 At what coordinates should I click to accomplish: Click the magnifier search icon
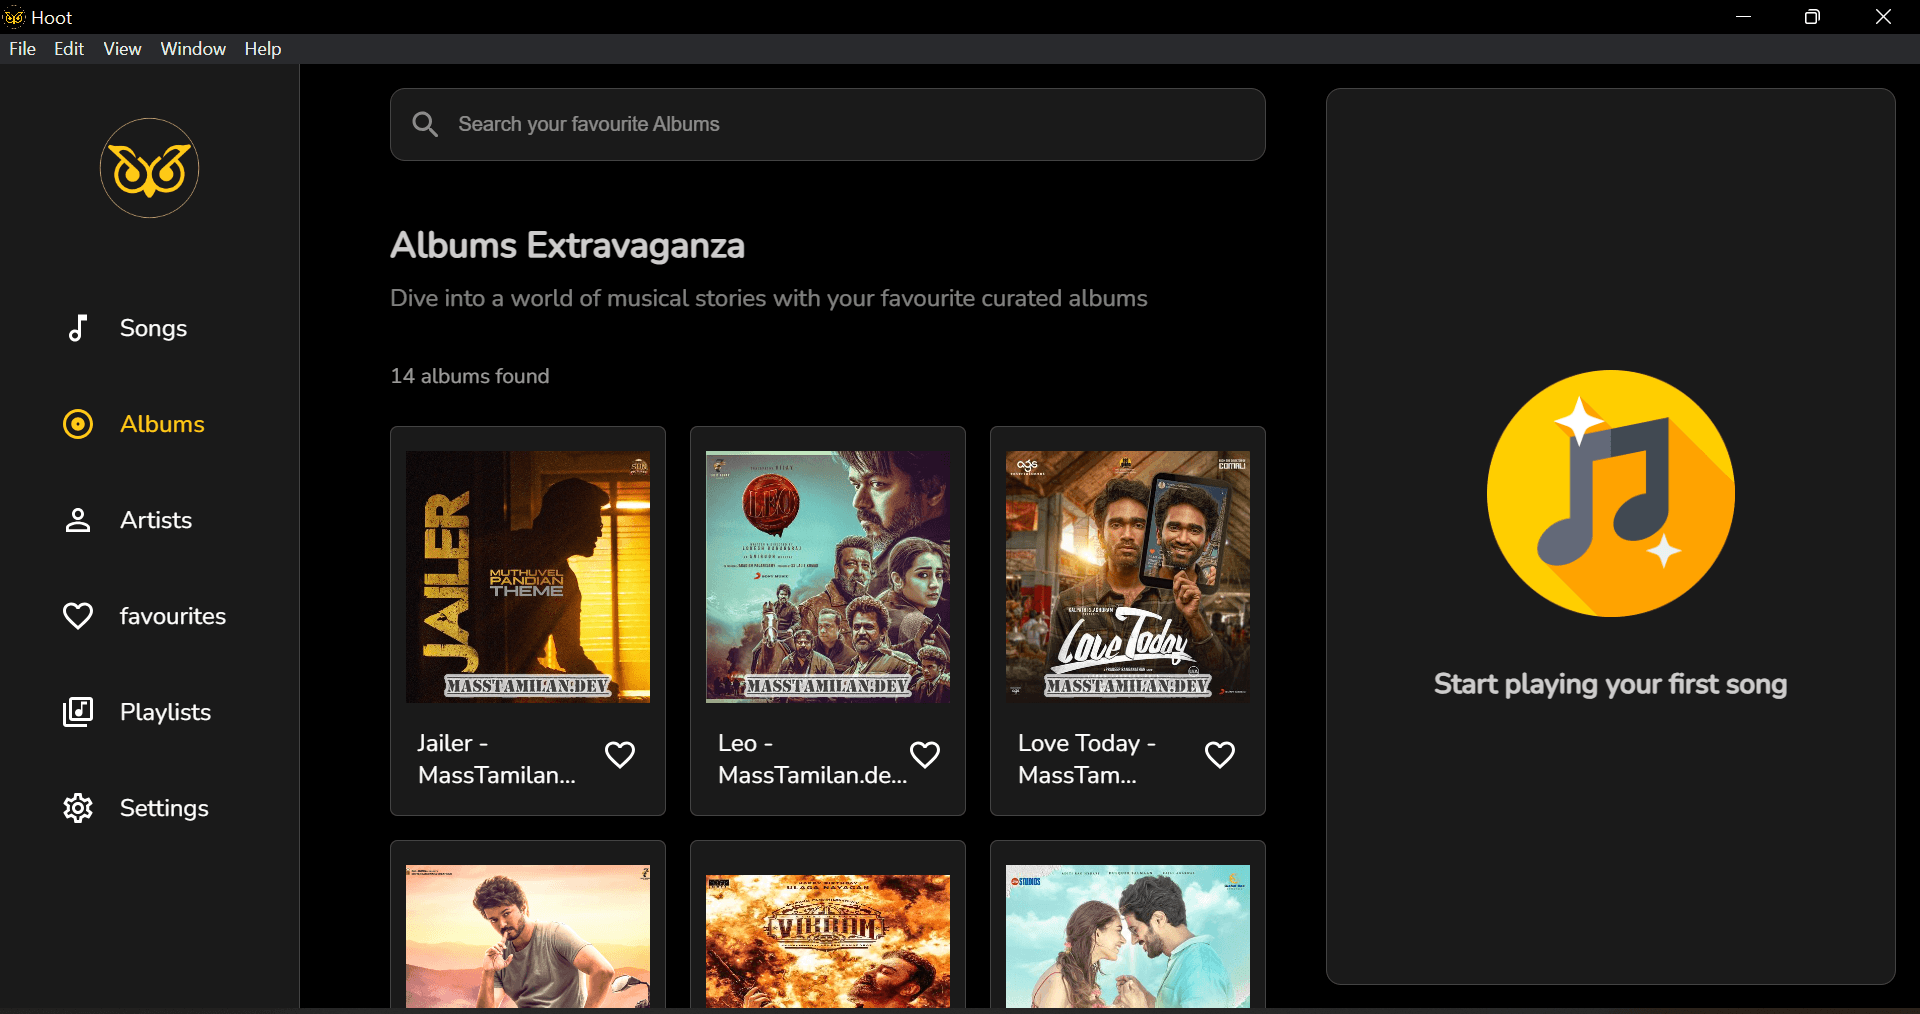(425, 124)
